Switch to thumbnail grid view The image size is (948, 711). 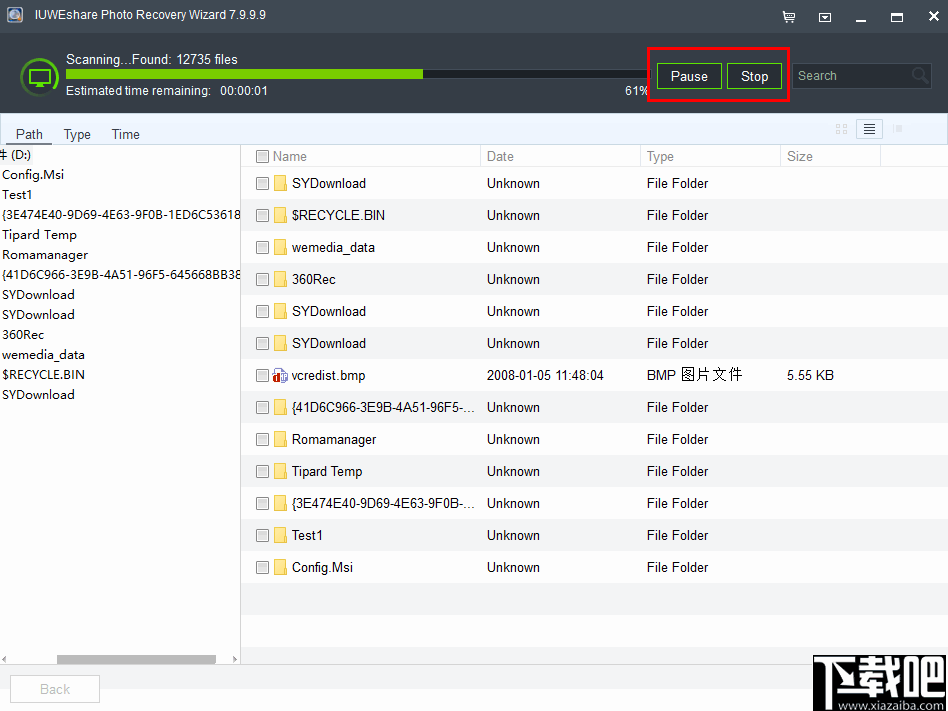[x=841, y=129]
